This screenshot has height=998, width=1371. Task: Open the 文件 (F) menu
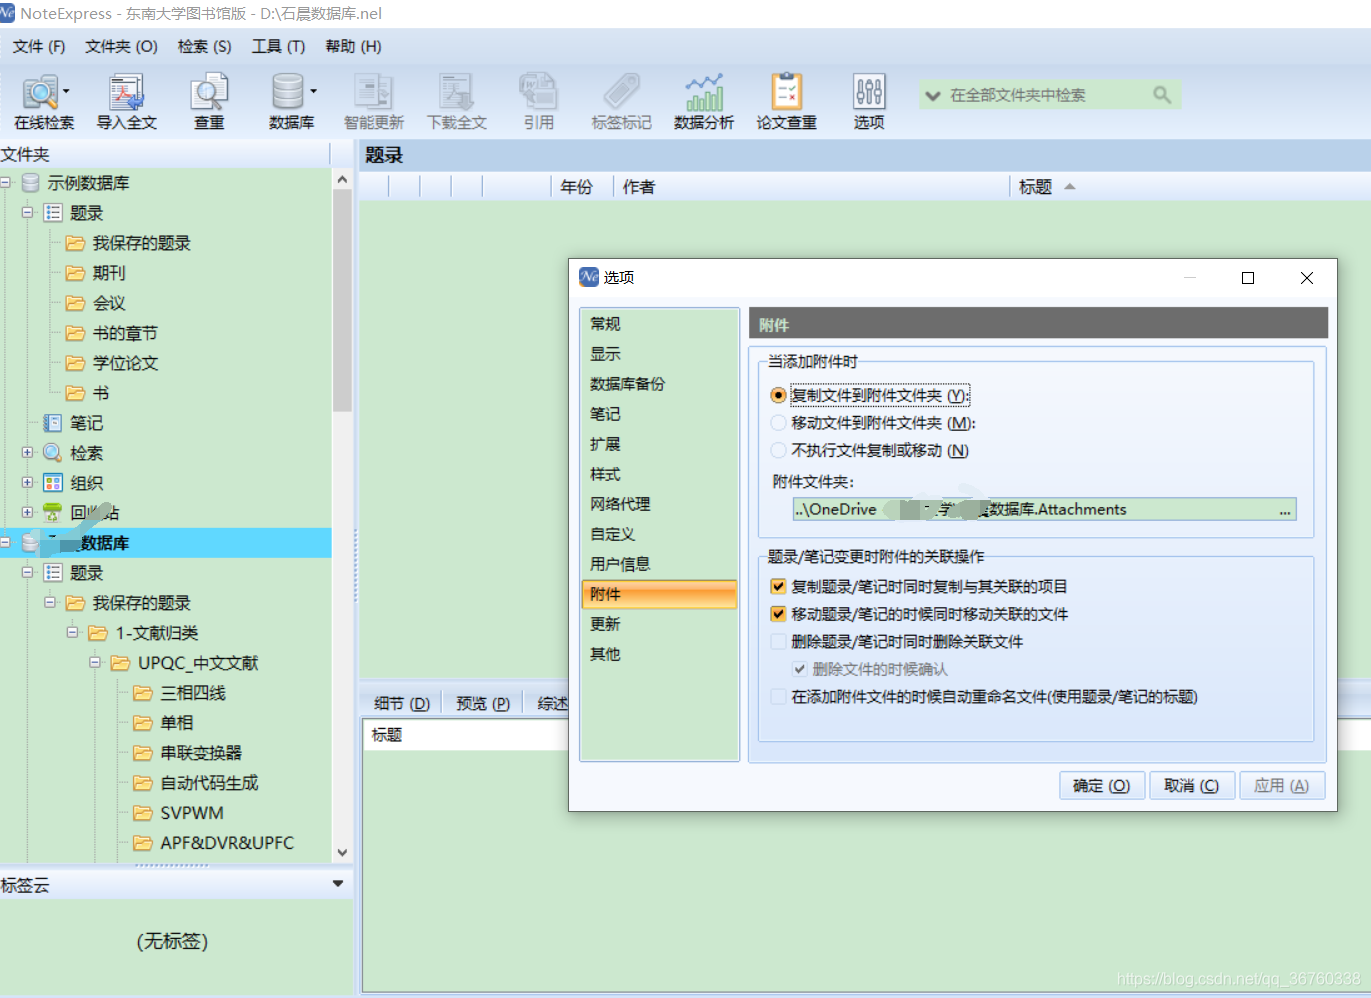(38, 46)
